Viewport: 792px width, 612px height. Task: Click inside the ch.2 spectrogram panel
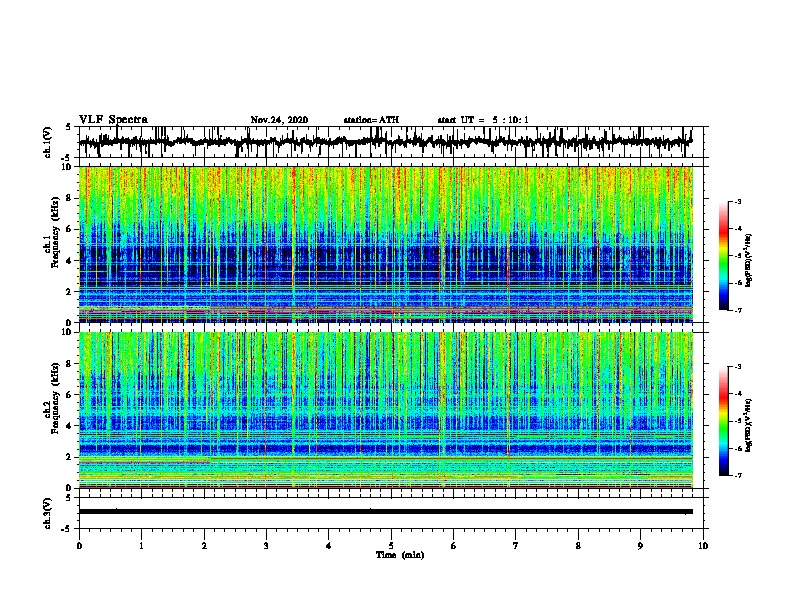click(x=385, y=410)
